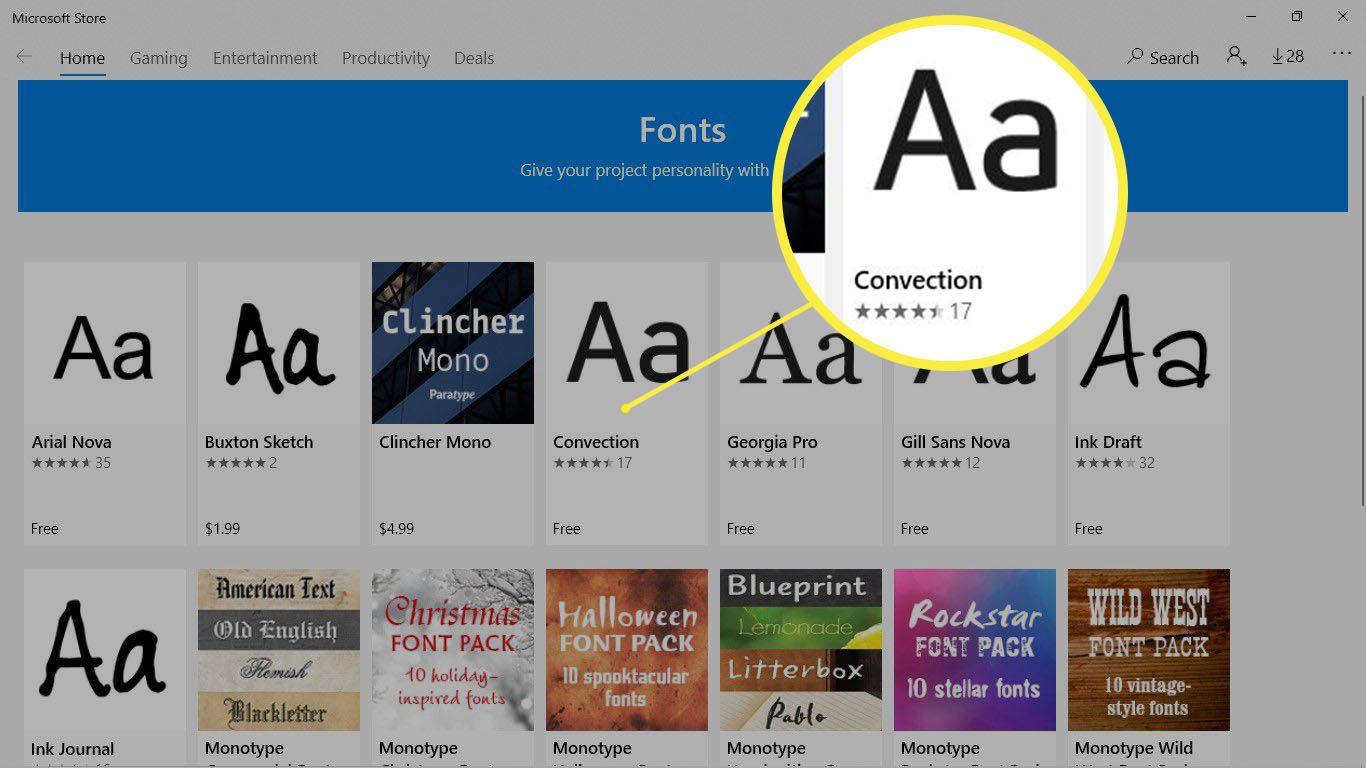Open the American Text Old English pack
1366x768 pixels.
[279, 650]
